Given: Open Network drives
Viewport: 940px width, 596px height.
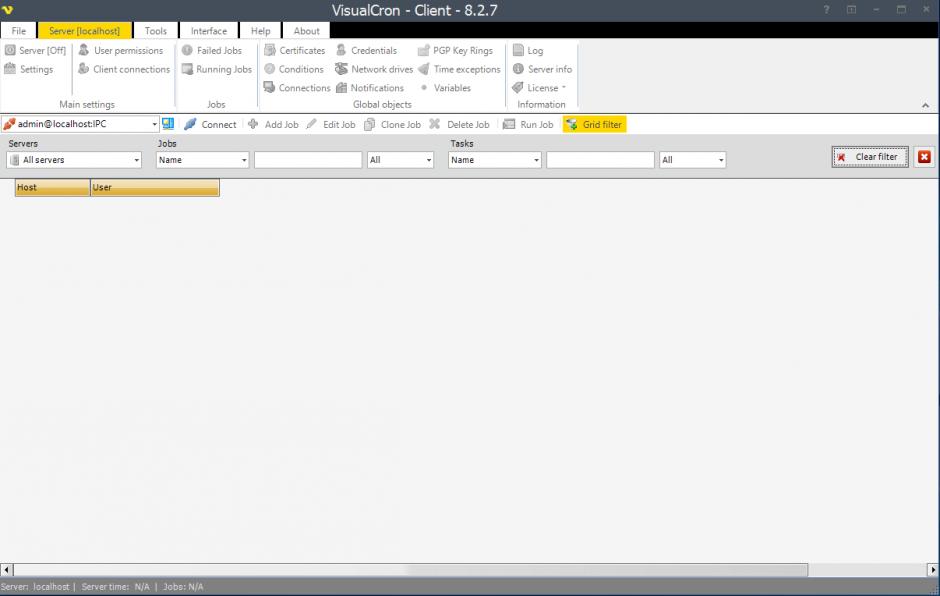Looking at the screenshot, I should coord(374,69).
